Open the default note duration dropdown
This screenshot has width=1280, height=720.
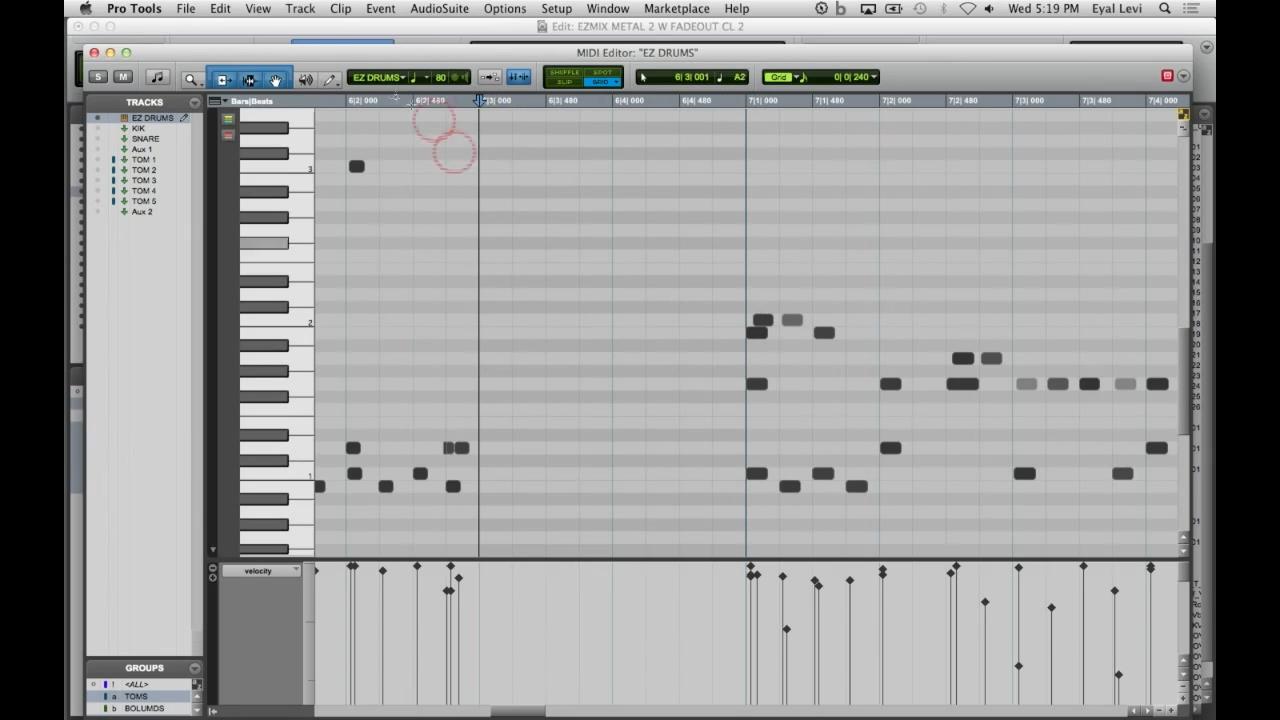(420, 77)
